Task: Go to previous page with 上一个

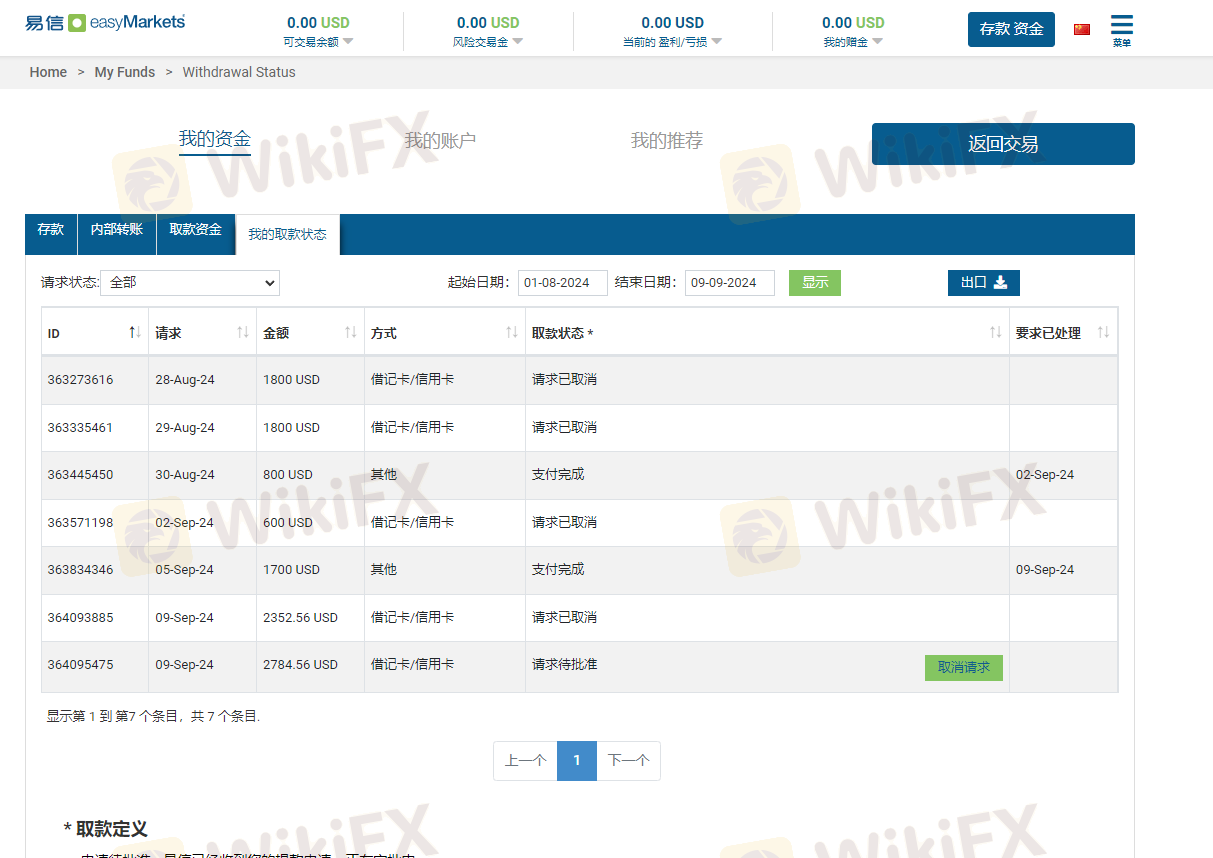Action: [x=525, y=761]
